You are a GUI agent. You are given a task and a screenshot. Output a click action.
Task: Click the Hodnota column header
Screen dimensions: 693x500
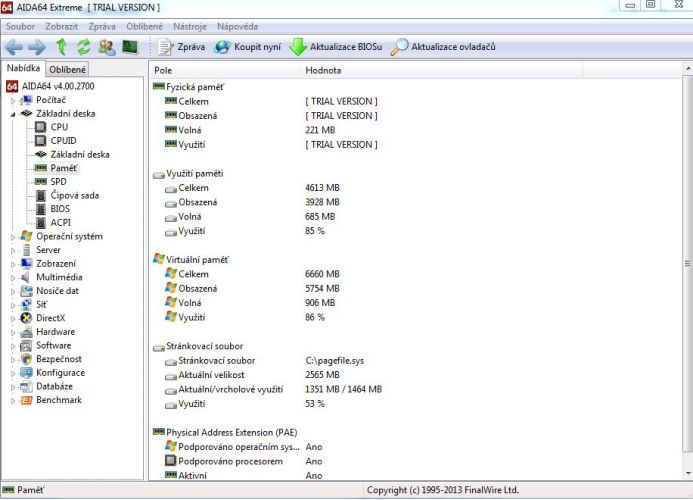pyautogui.click(x=442, y=70)
